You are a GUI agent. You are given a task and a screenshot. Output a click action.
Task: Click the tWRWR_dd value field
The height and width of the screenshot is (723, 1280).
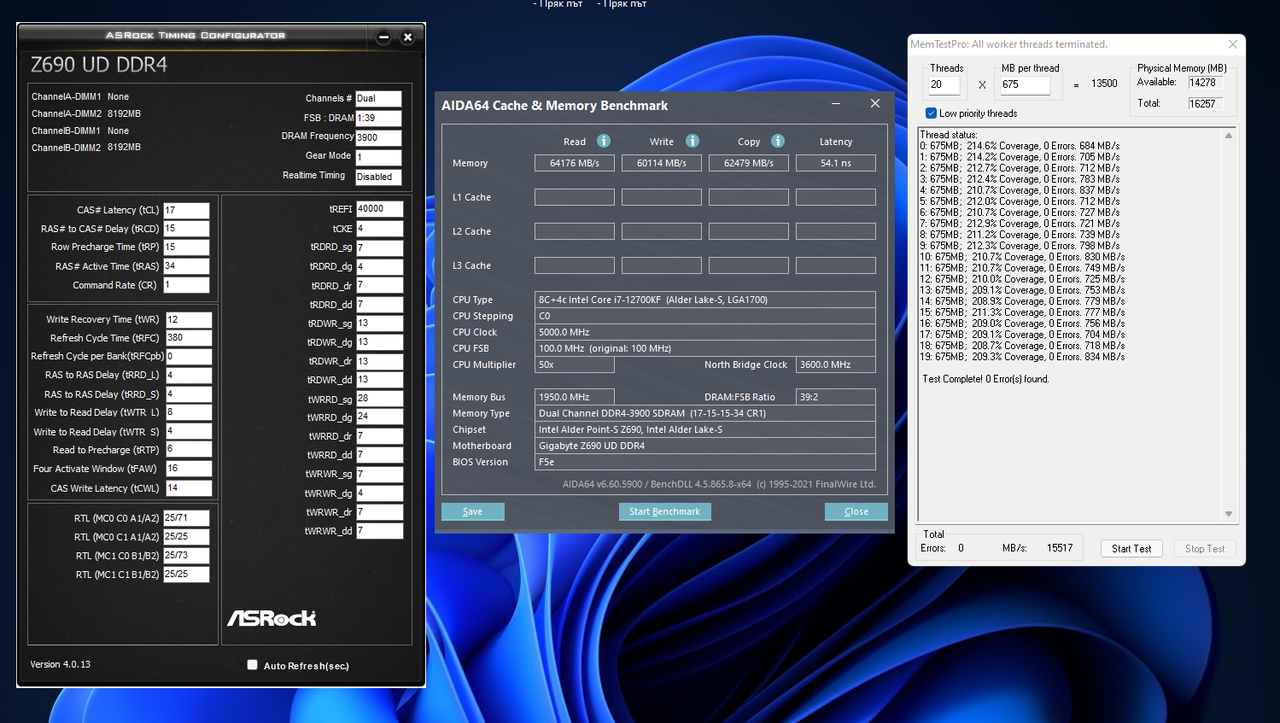[x=379, y=531]
